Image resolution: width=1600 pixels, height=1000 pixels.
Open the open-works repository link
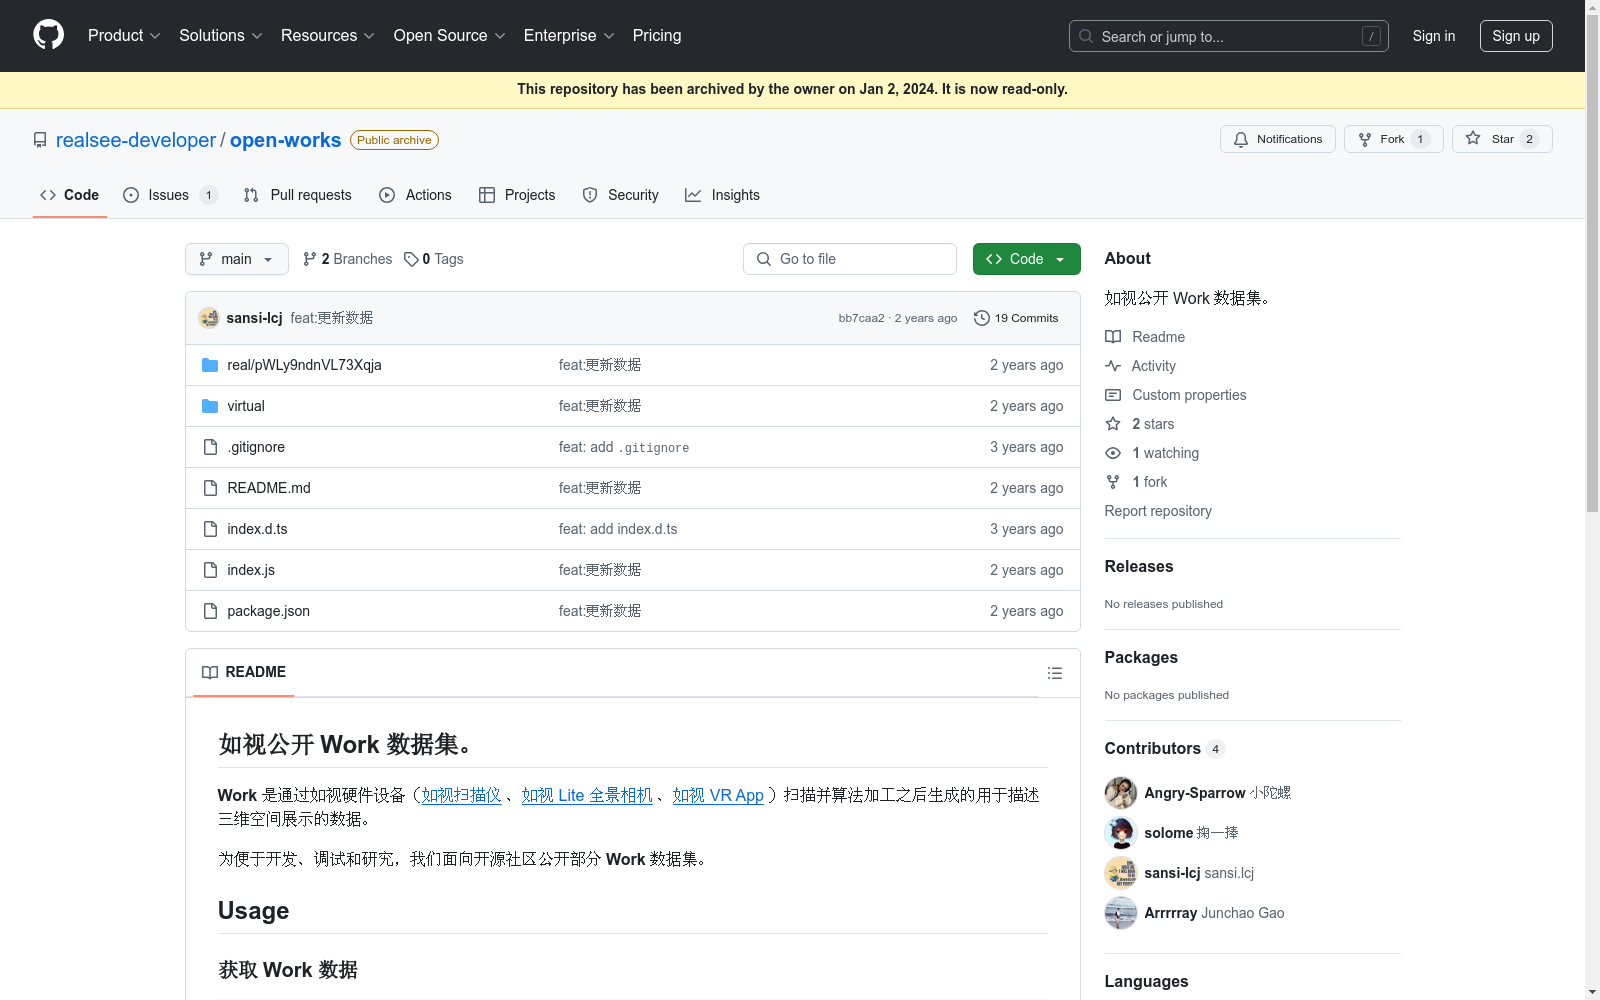pos(285,140)
